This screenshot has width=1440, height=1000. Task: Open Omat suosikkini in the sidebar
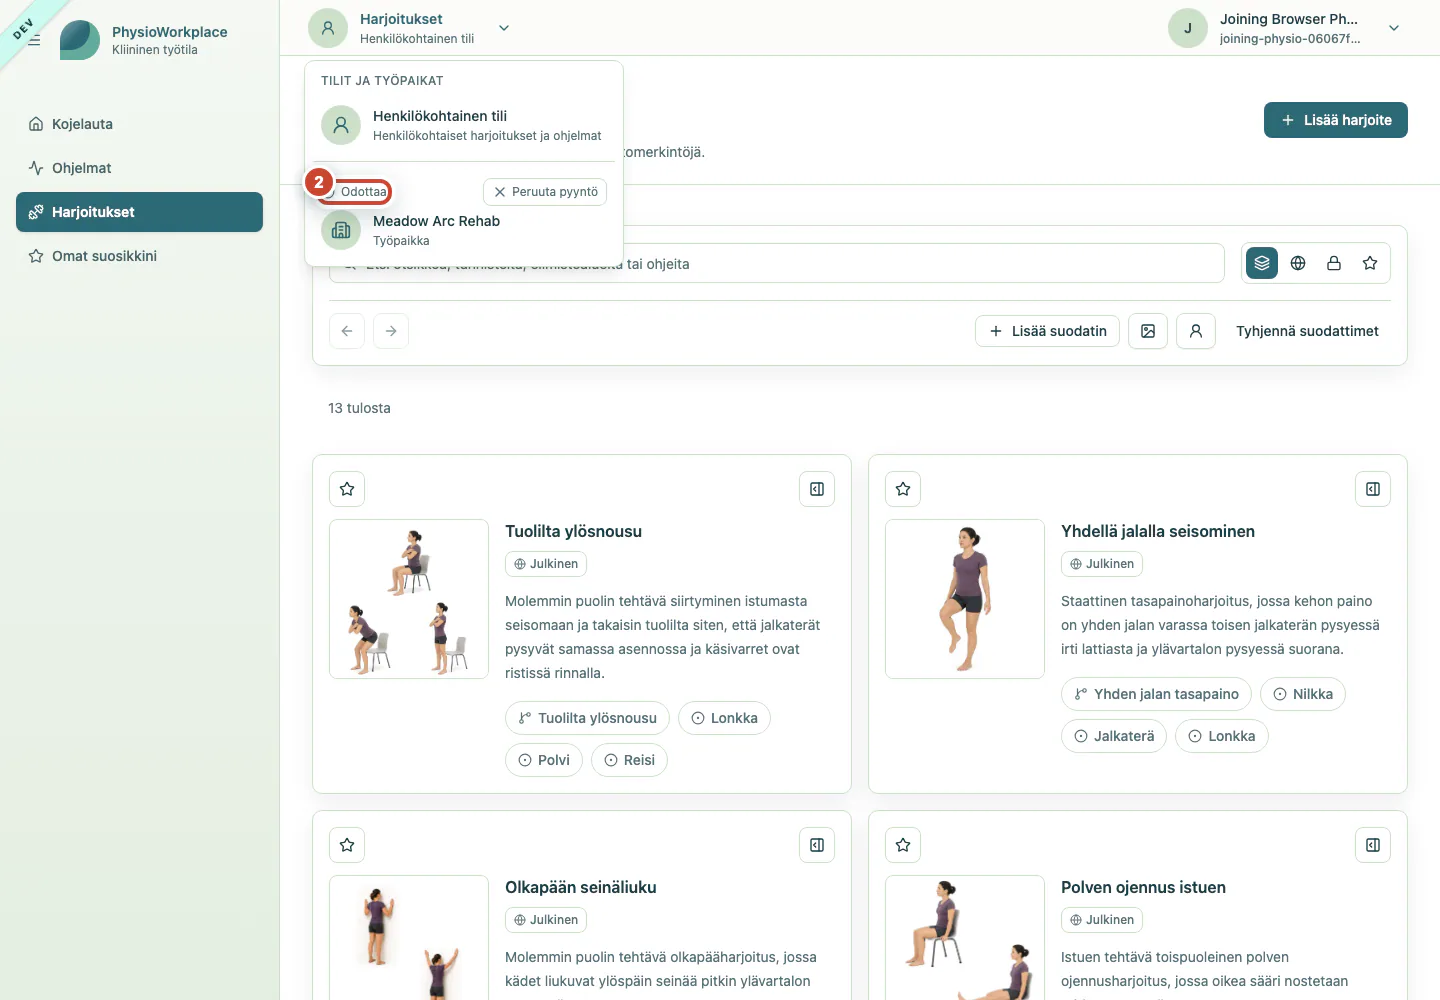click(x=139, y=256)
